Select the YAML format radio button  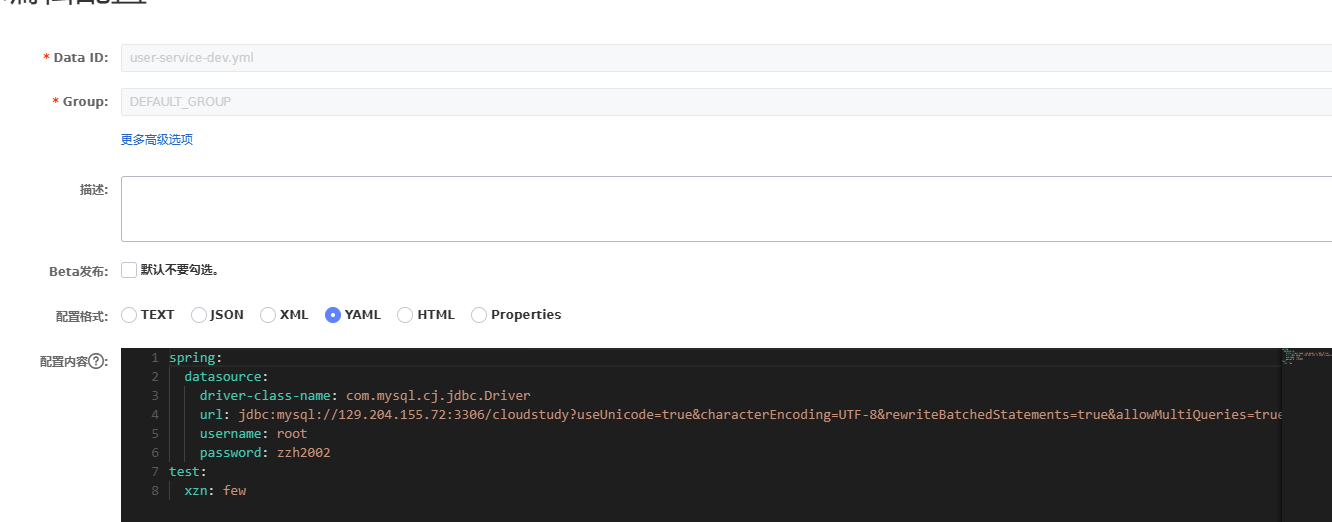point(333,315)
